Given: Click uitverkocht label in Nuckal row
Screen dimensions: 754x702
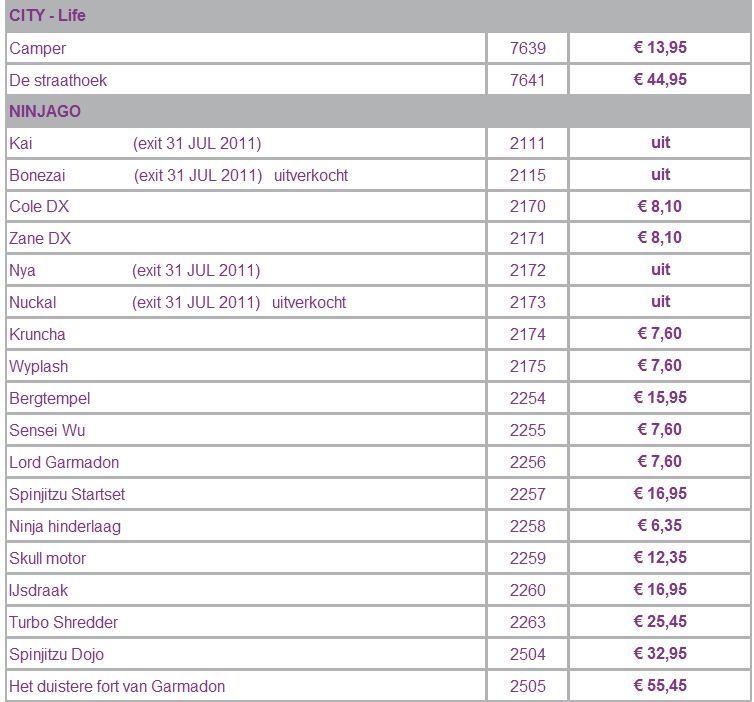Looking at the screenshot, I should coord(309,302).
